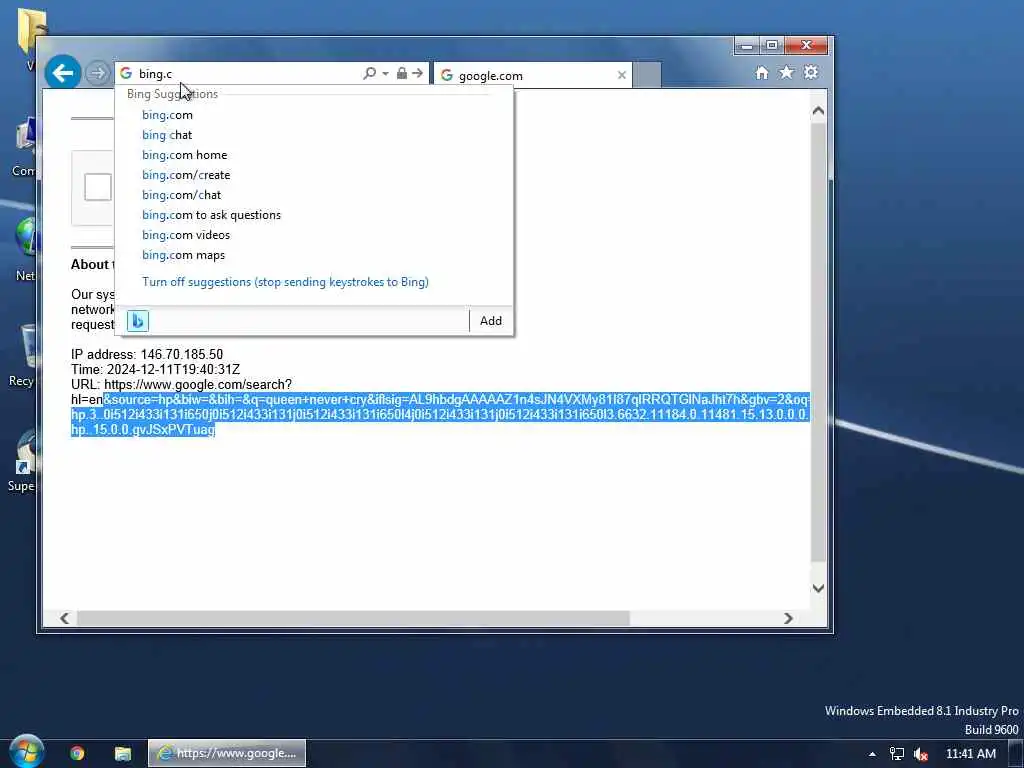Select the Computer desktop icon
Viewport: 1024px width, 768px height.
pos(24,148)
